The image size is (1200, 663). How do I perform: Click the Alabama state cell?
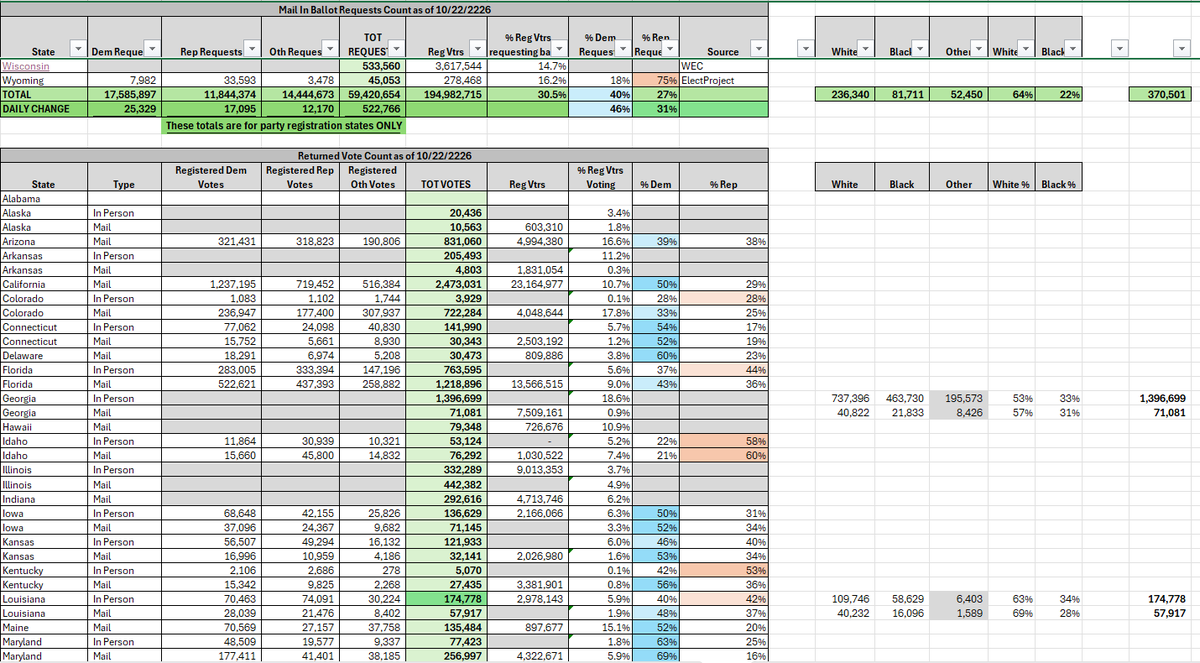click(43, 199)
